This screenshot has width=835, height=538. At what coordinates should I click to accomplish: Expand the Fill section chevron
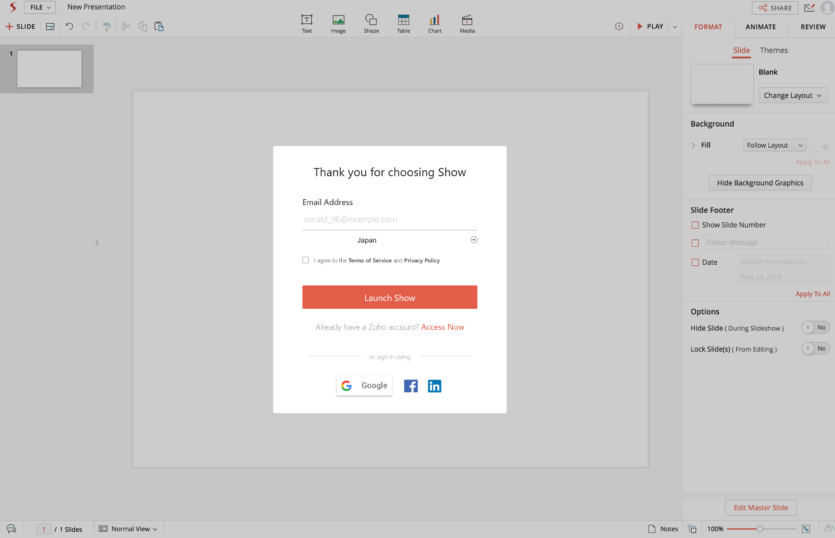pyautogui.click(x=693, y=145)
